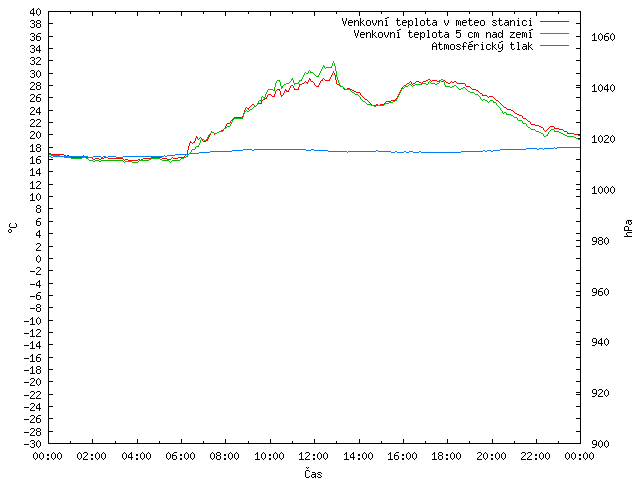640x480 pixels.
Task: Click the '10' temperature axis label
Action: (36, 197)
